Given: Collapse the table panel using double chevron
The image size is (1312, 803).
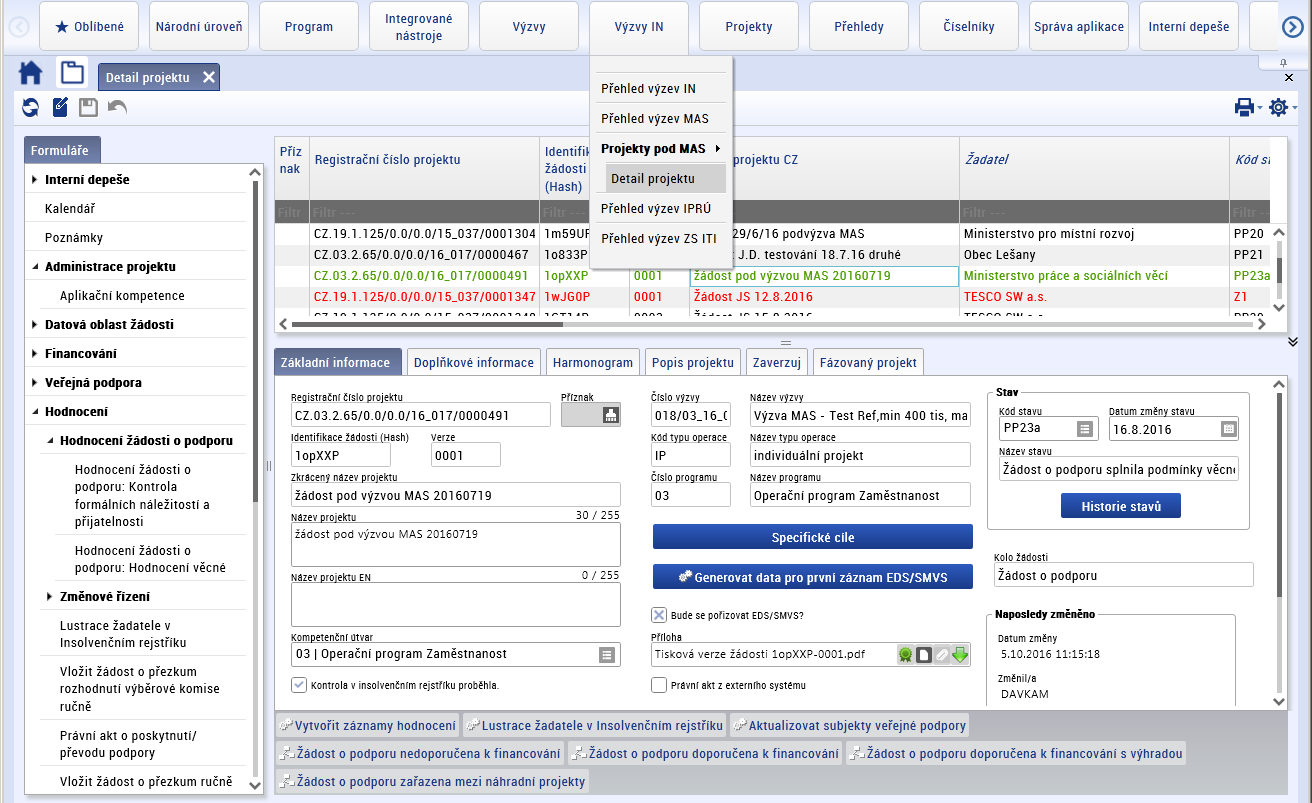Looking at the screenshot, I should [1293, 341].
